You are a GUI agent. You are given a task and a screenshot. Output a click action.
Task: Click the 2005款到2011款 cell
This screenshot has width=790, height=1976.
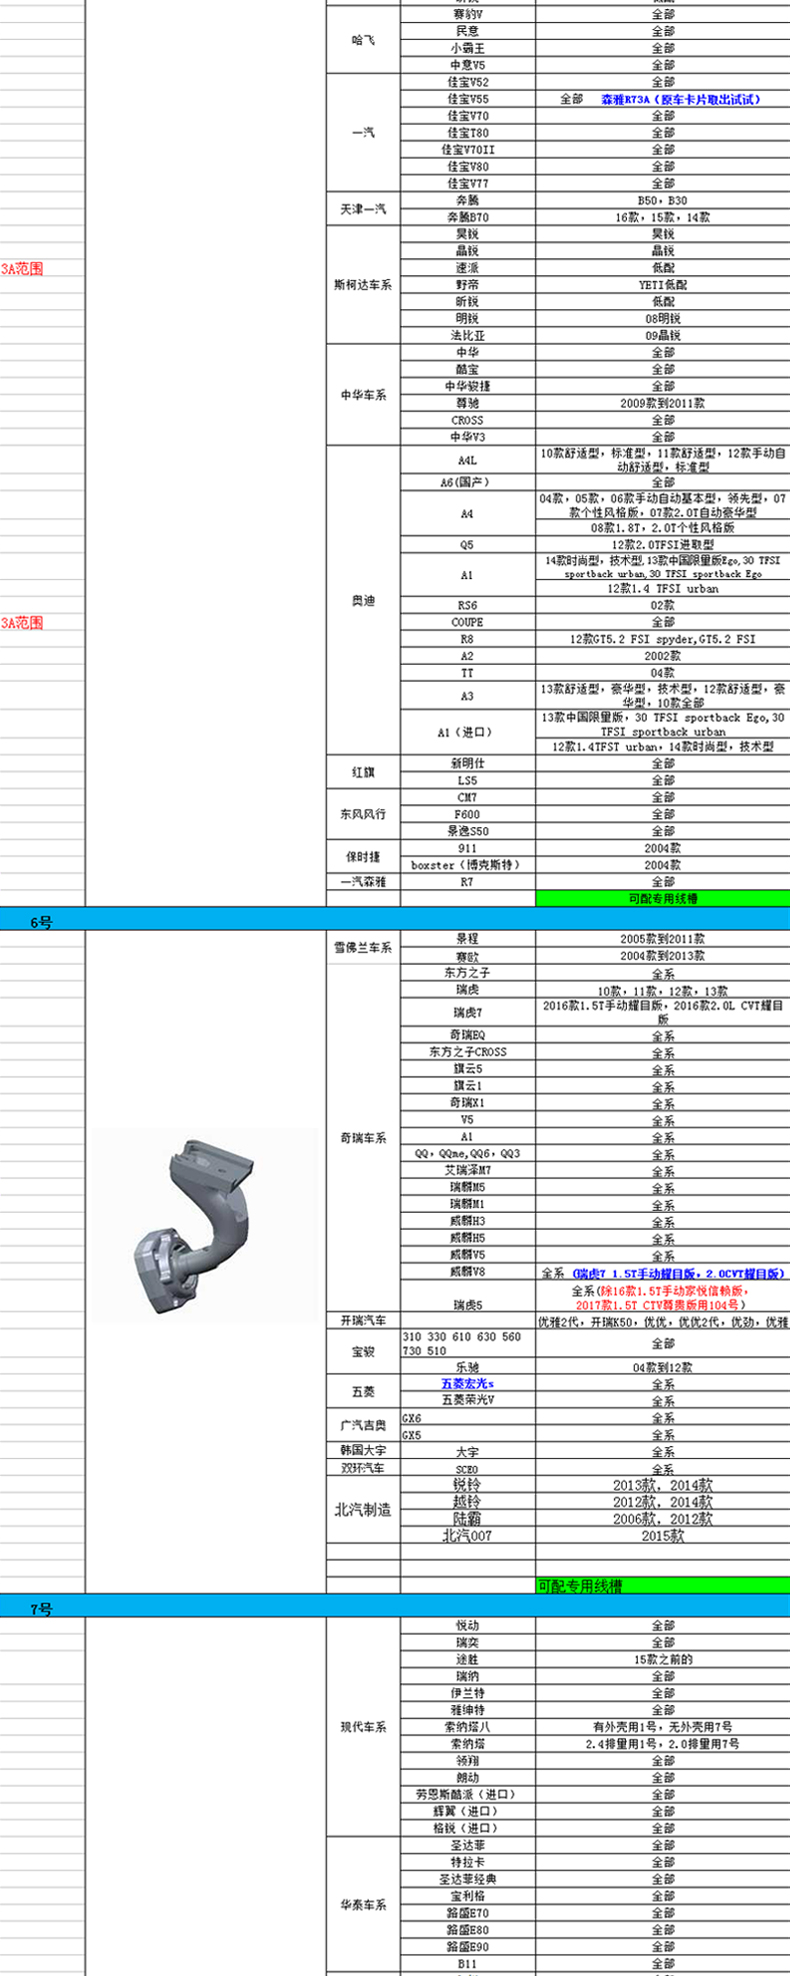coord(663,939)
